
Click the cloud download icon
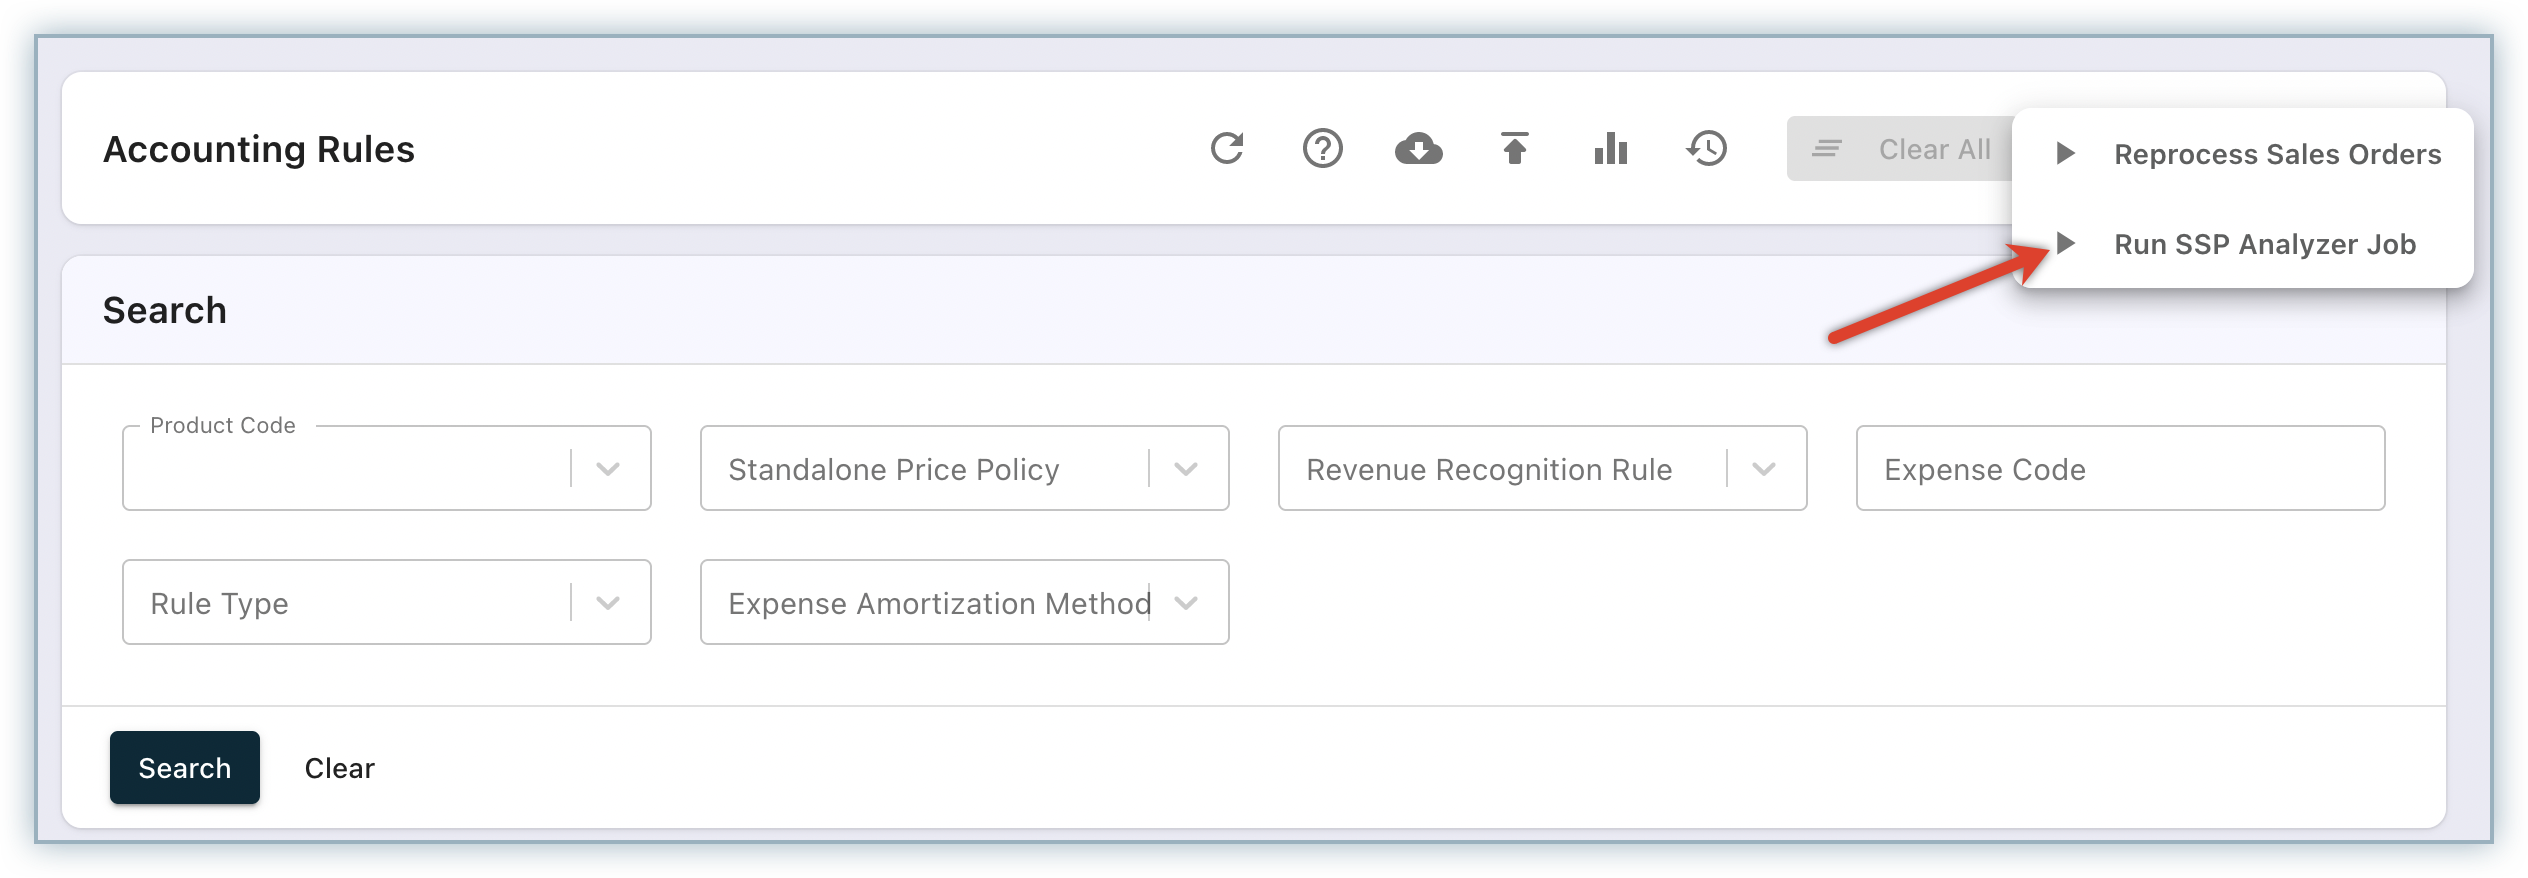[1418, 149]
